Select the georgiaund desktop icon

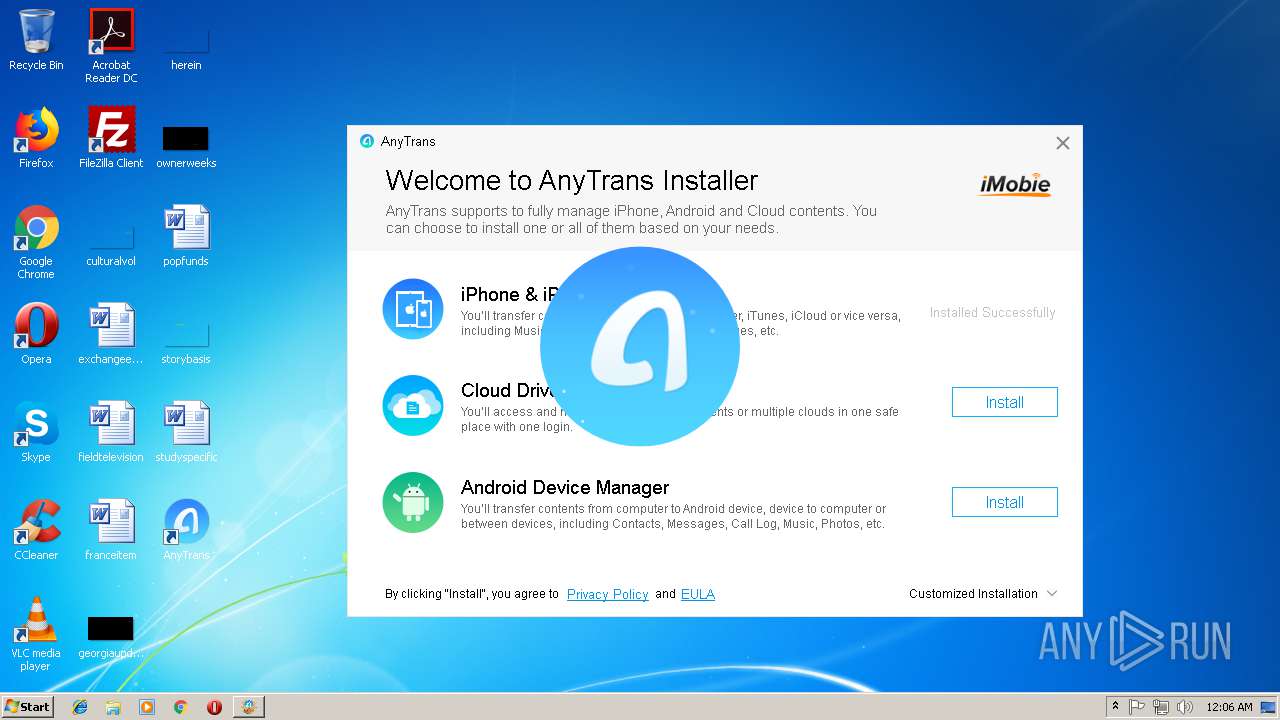[111, 636]
